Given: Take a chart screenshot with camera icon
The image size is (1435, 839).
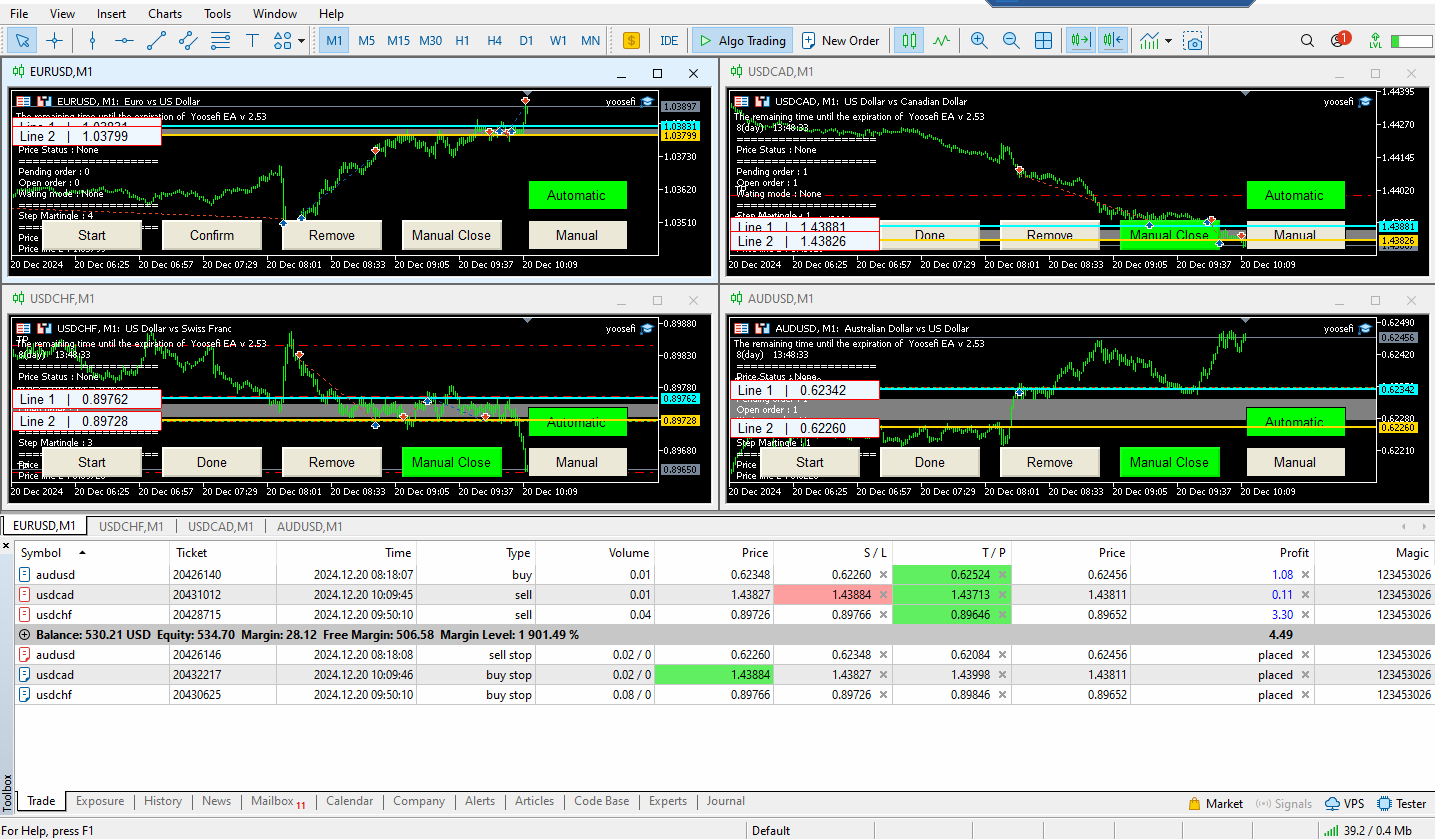Looking at the screenshot, I should [1192, 41].
